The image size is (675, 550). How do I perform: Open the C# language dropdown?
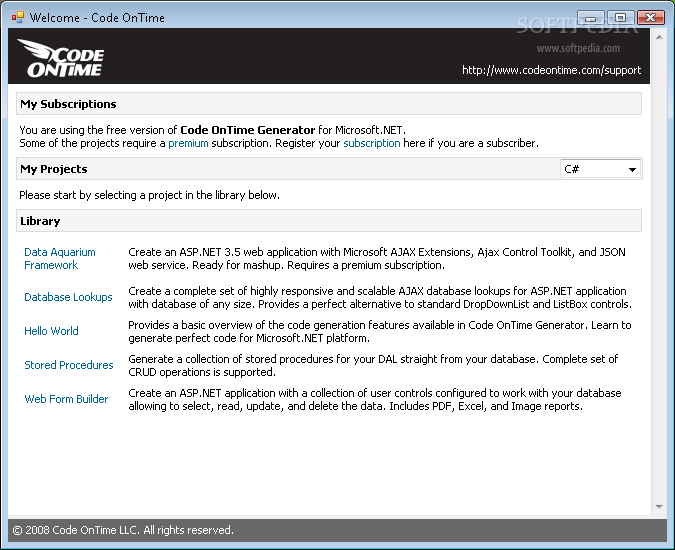[600, 169]
